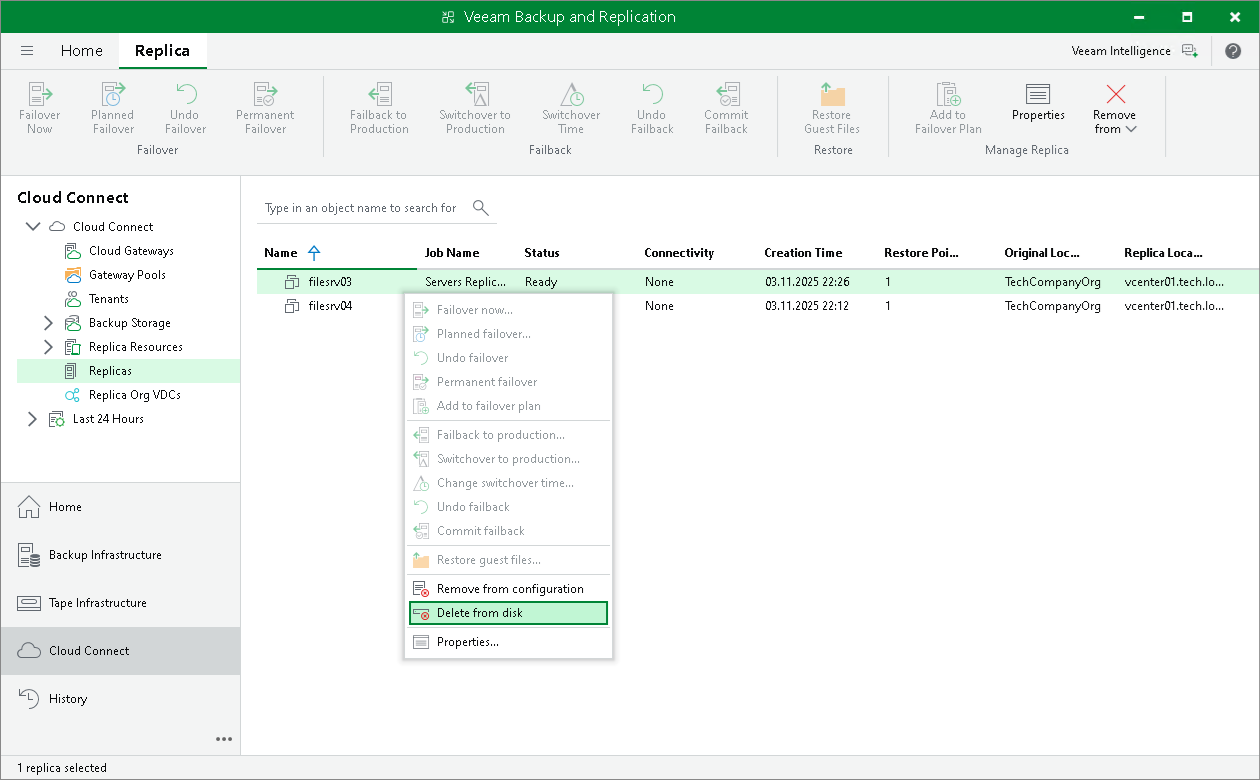Expand the Backup Storage tree node

[x=49, y=323]
